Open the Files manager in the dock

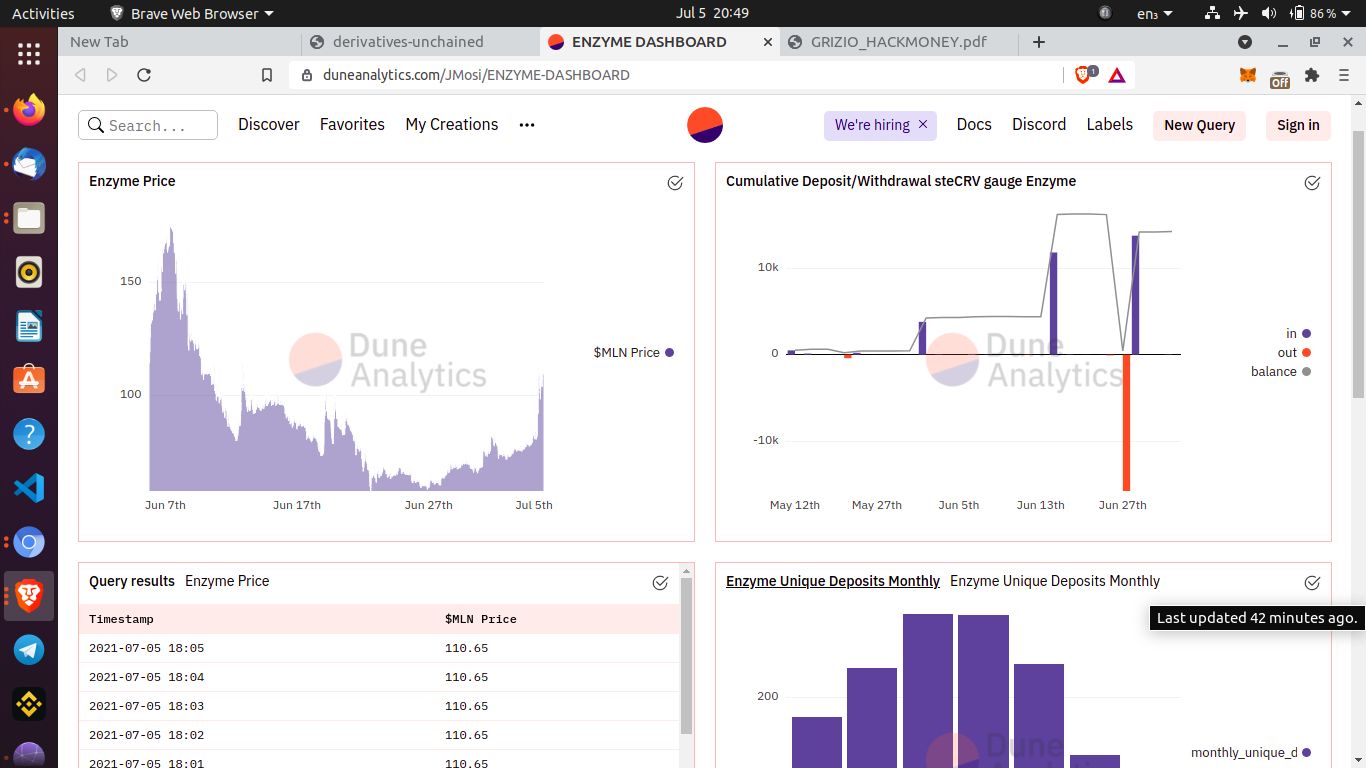[29, 217]
